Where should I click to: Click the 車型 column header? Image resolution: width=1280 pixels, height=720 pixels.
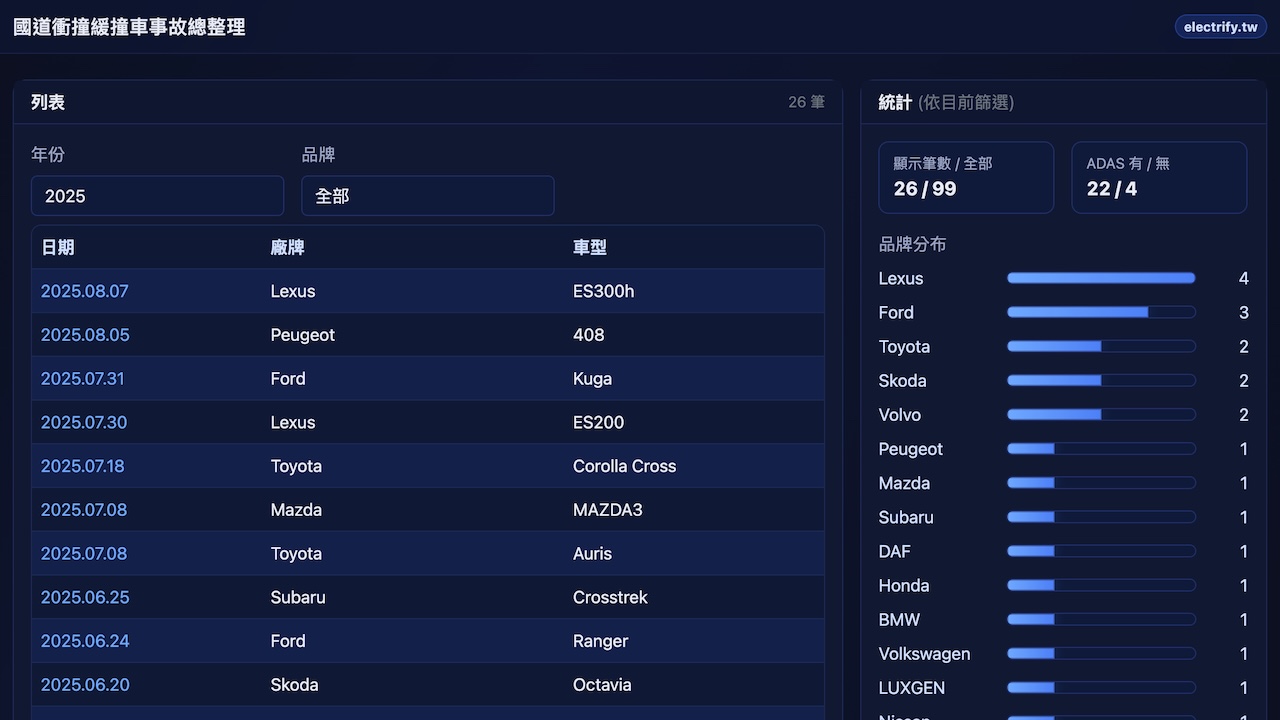coord(590,247)
